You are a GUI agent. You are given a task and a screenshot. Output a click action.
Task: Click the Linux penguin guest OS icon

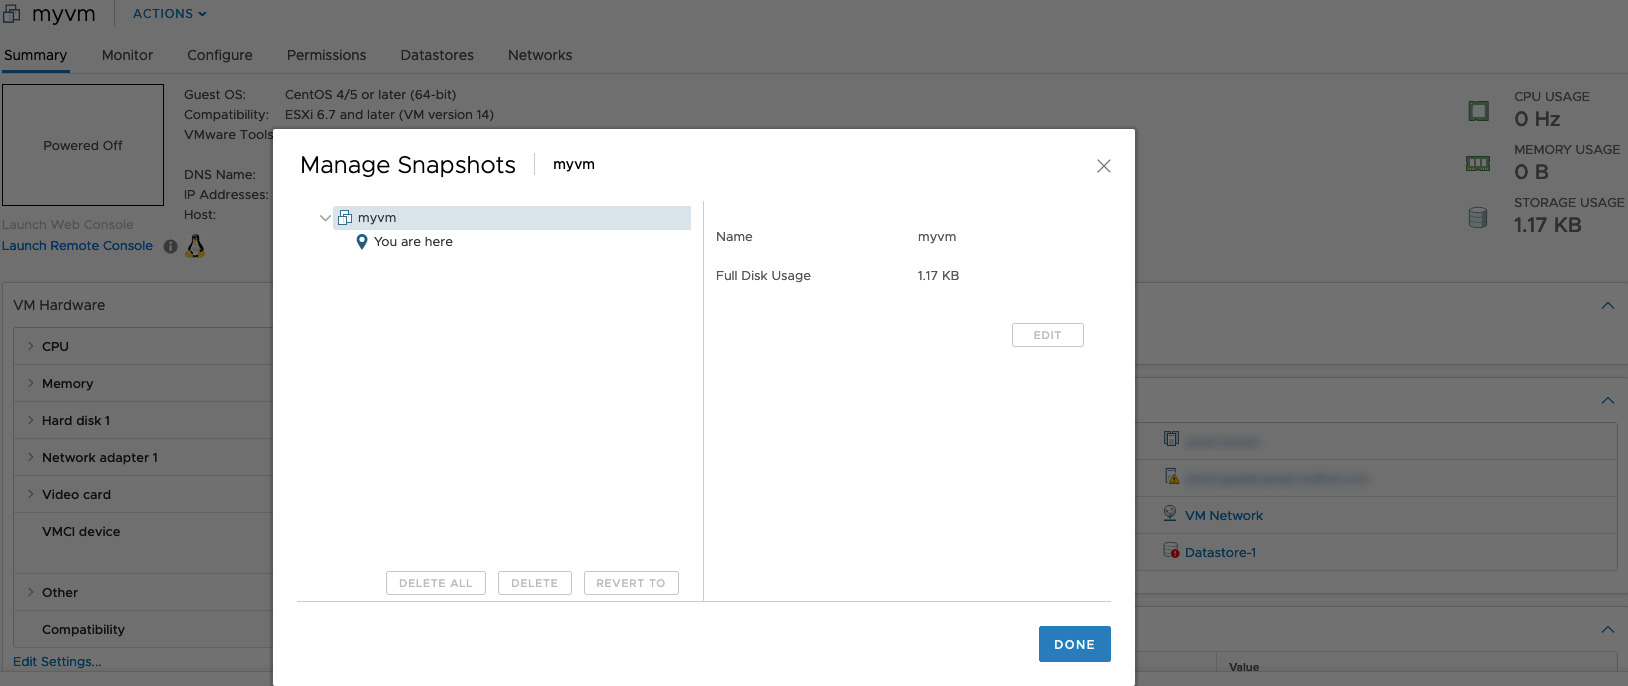[196, 246]
